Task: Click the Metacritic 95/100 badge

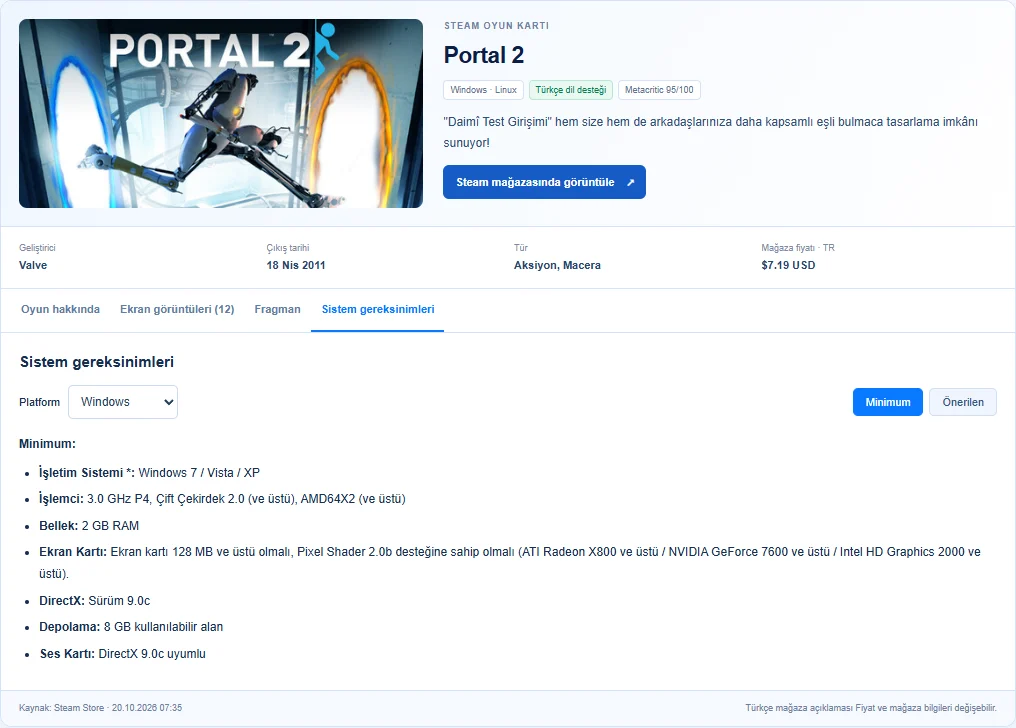Action: coord(659,90)
